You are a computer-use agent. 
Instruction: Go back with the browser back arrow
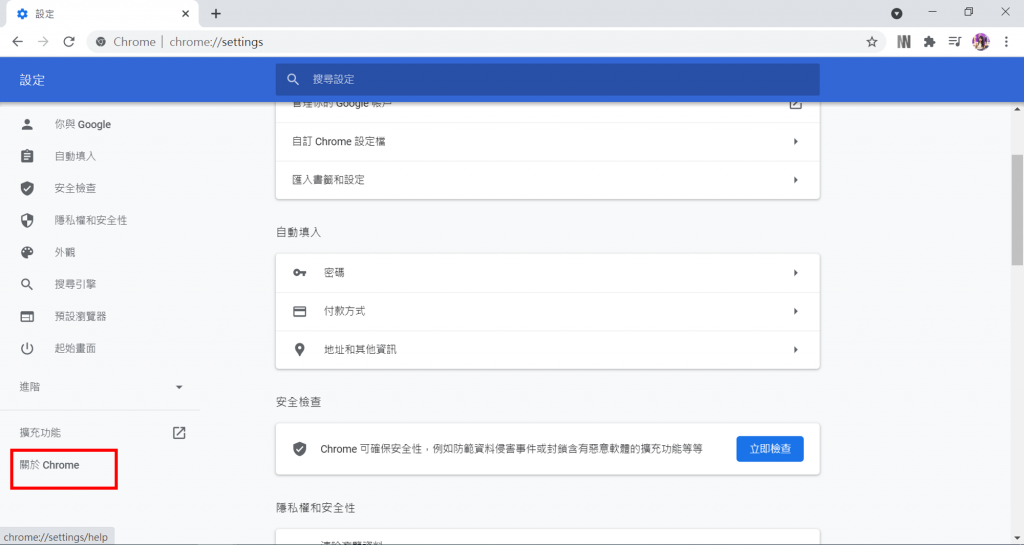(18, 42)
